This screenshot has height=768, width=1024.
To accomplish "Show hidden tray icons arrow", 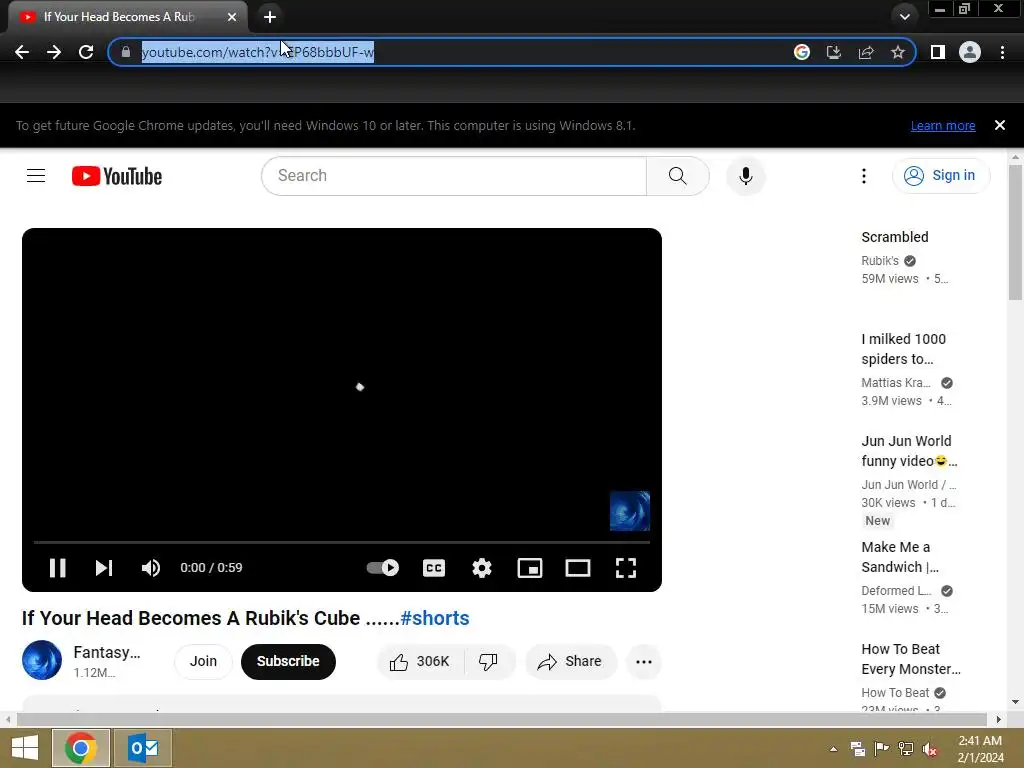I will (833, 749).
